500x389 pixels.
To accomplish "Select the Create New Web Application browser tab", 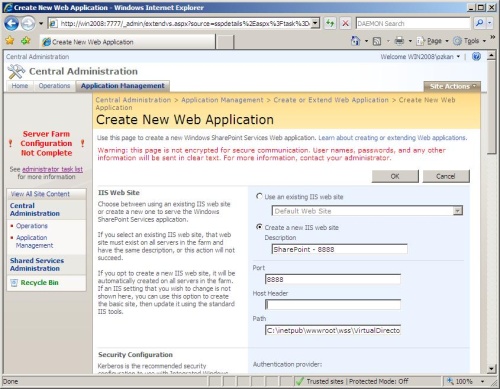I will (127, 42).
